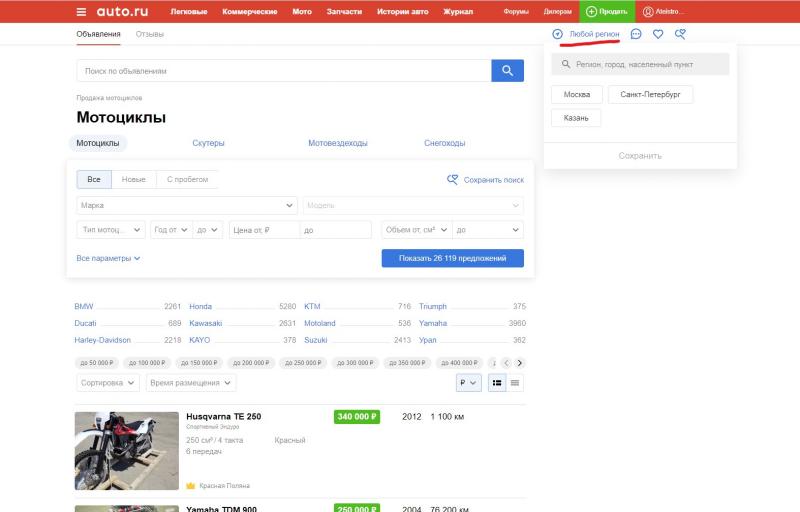
Task: Select the Скутеры category tab
Action: [208, 143]
